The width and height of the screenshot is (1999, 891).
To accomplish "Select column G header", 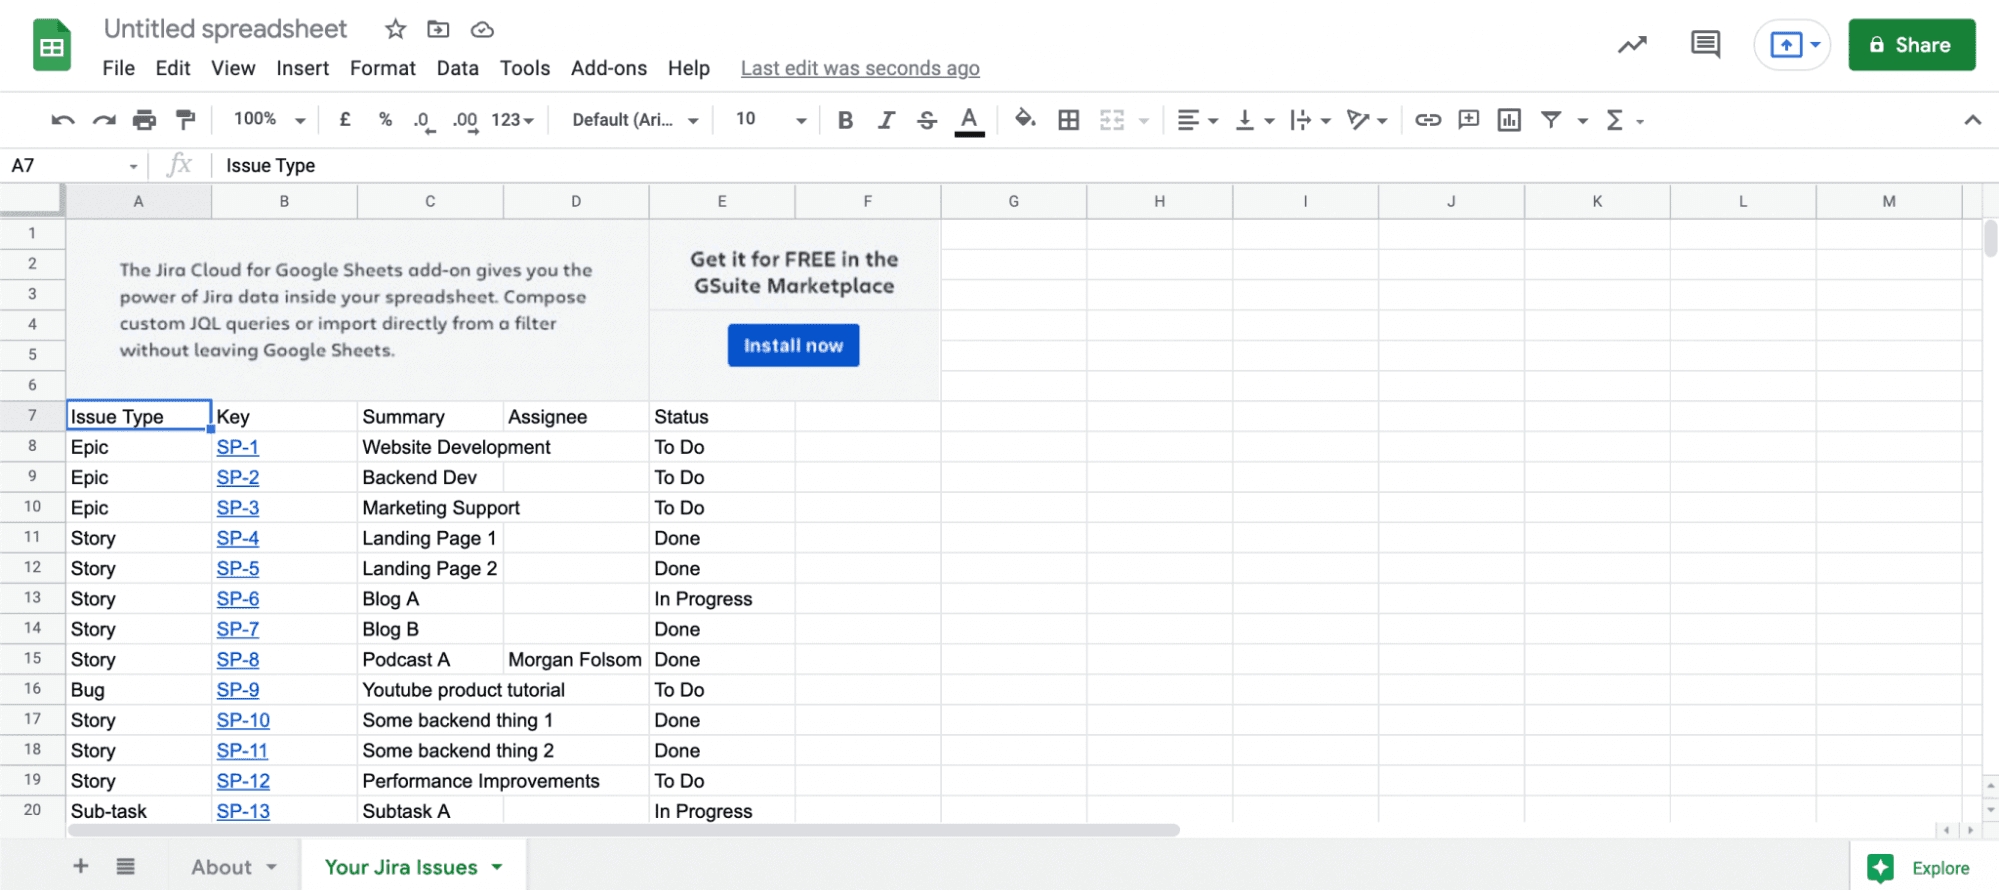I will [1013, 201].
